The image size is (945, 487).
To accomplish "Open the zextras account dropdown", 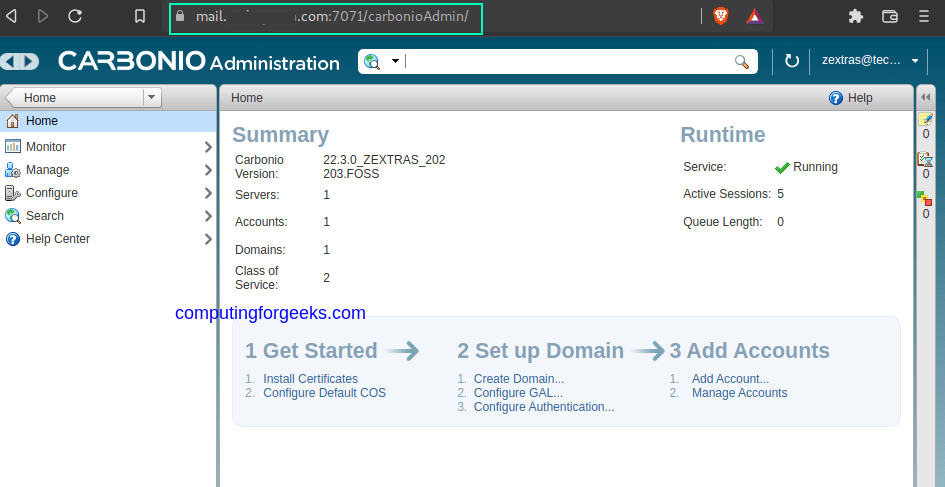I will tap(870, 60).
